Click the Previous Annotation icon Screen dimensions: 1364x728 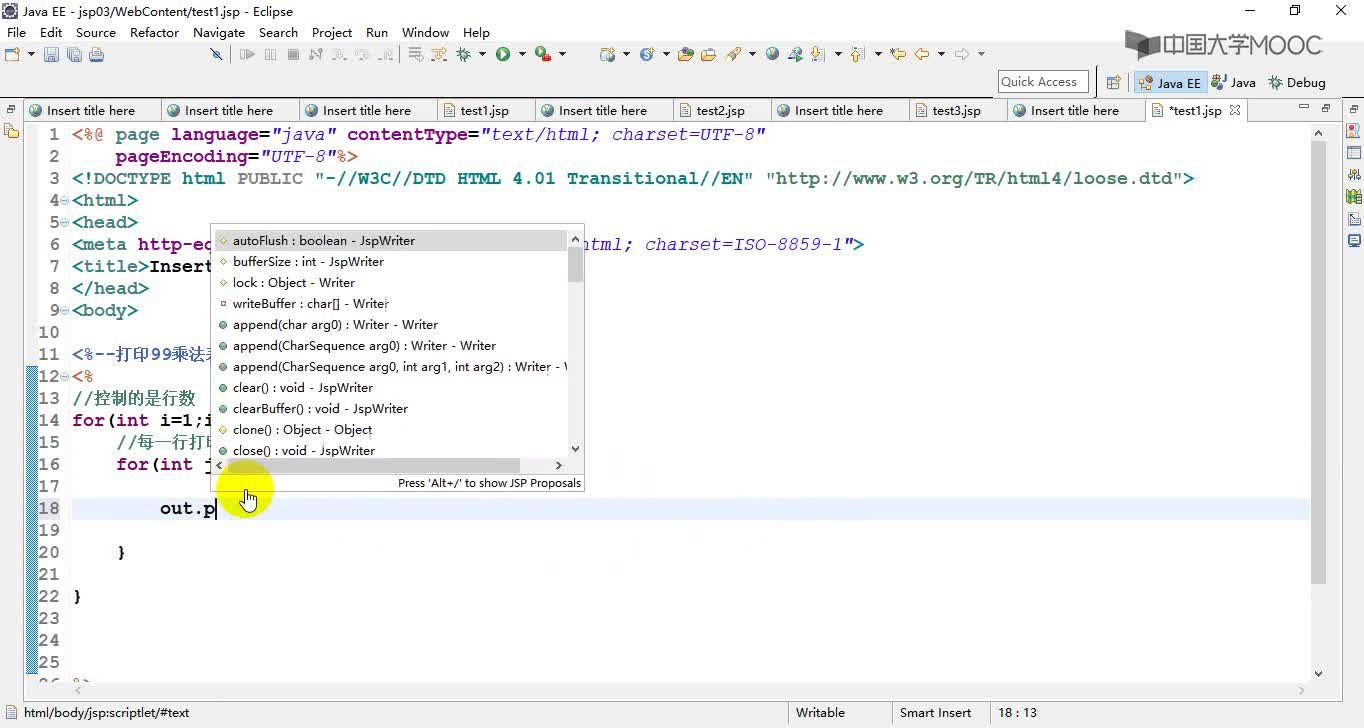point(857,54)
